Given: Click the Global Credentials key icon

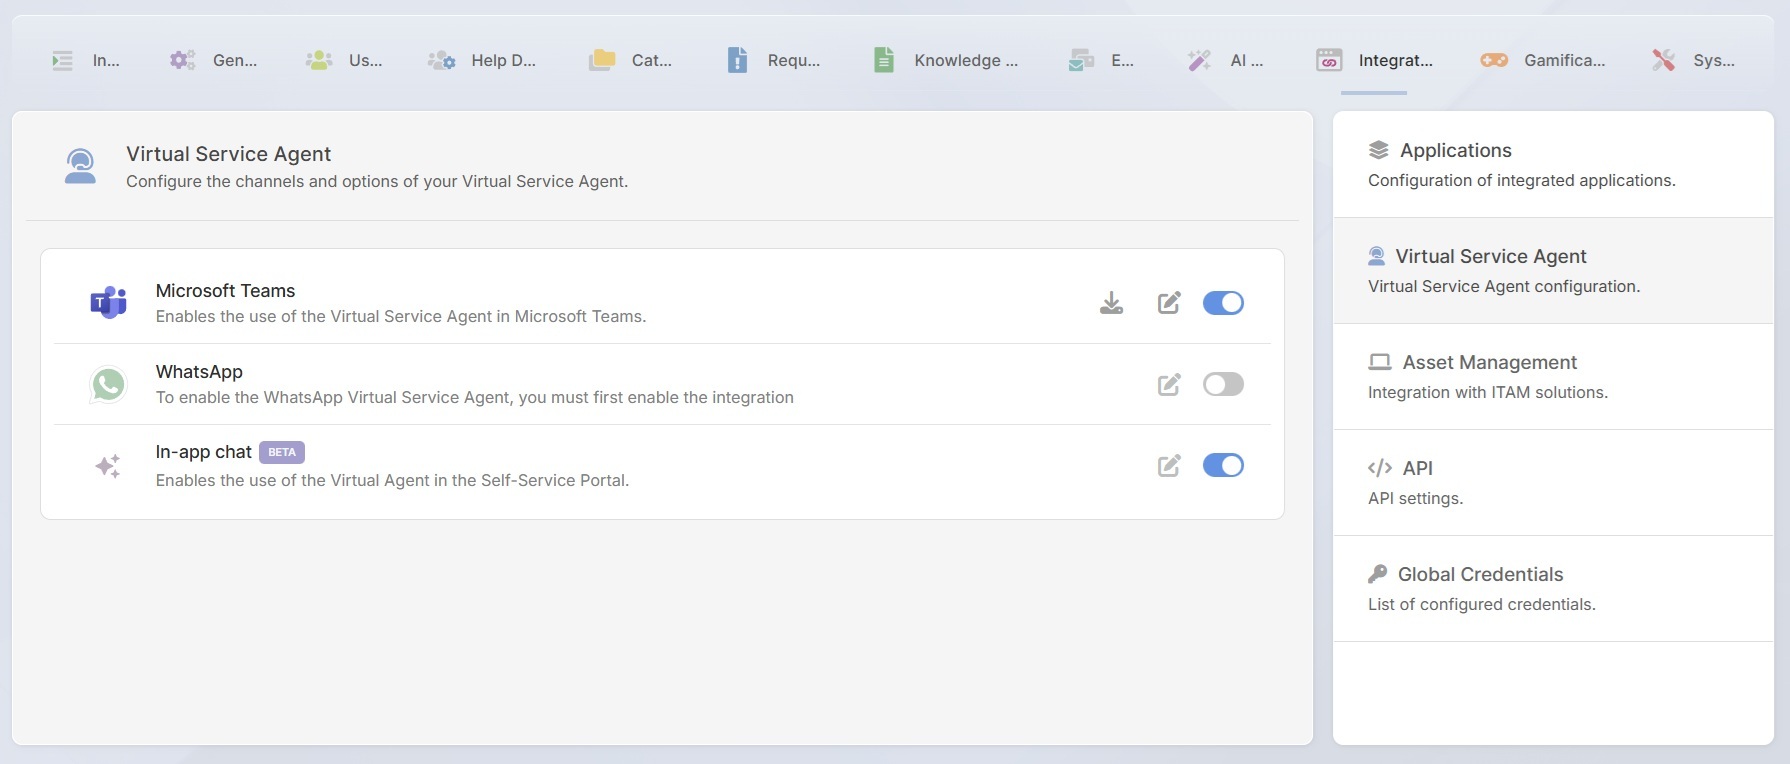Looking at the screenshot, I should [x=1377, y=574].
